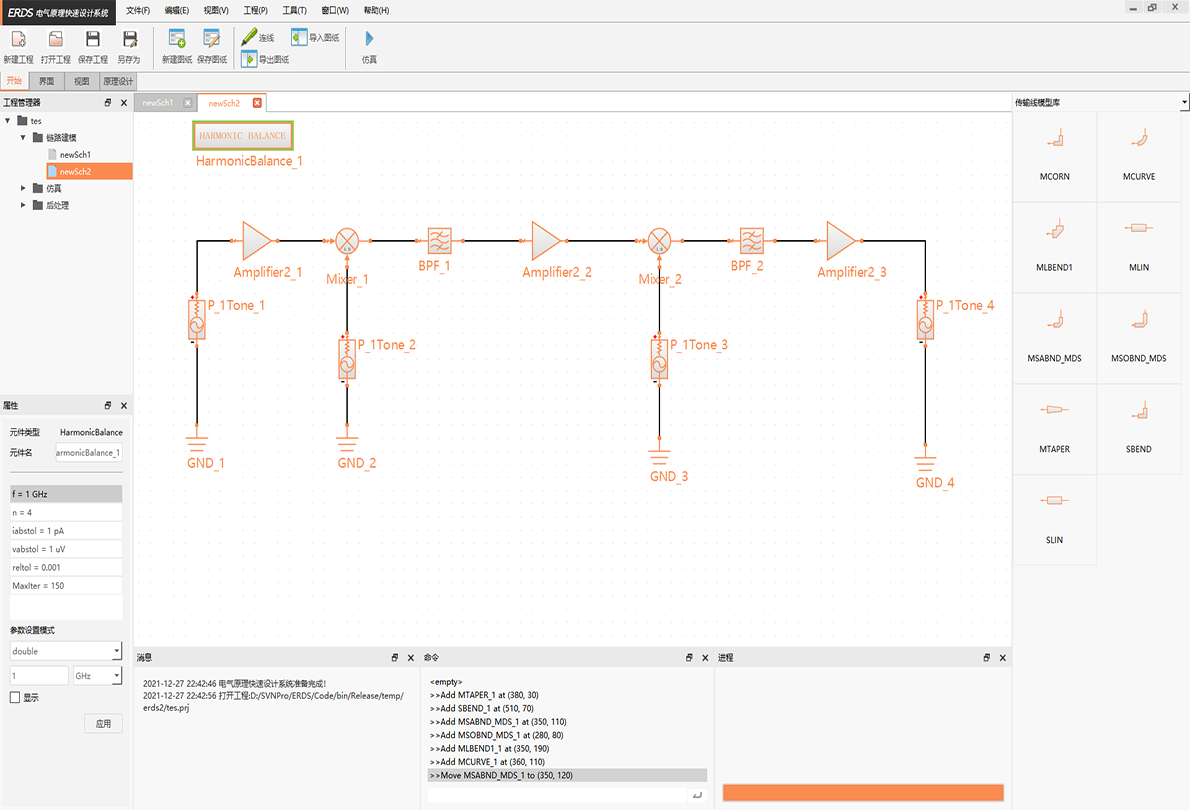
Task: Select the HARMONIC BALANCE block
Action: coord(243,136)
